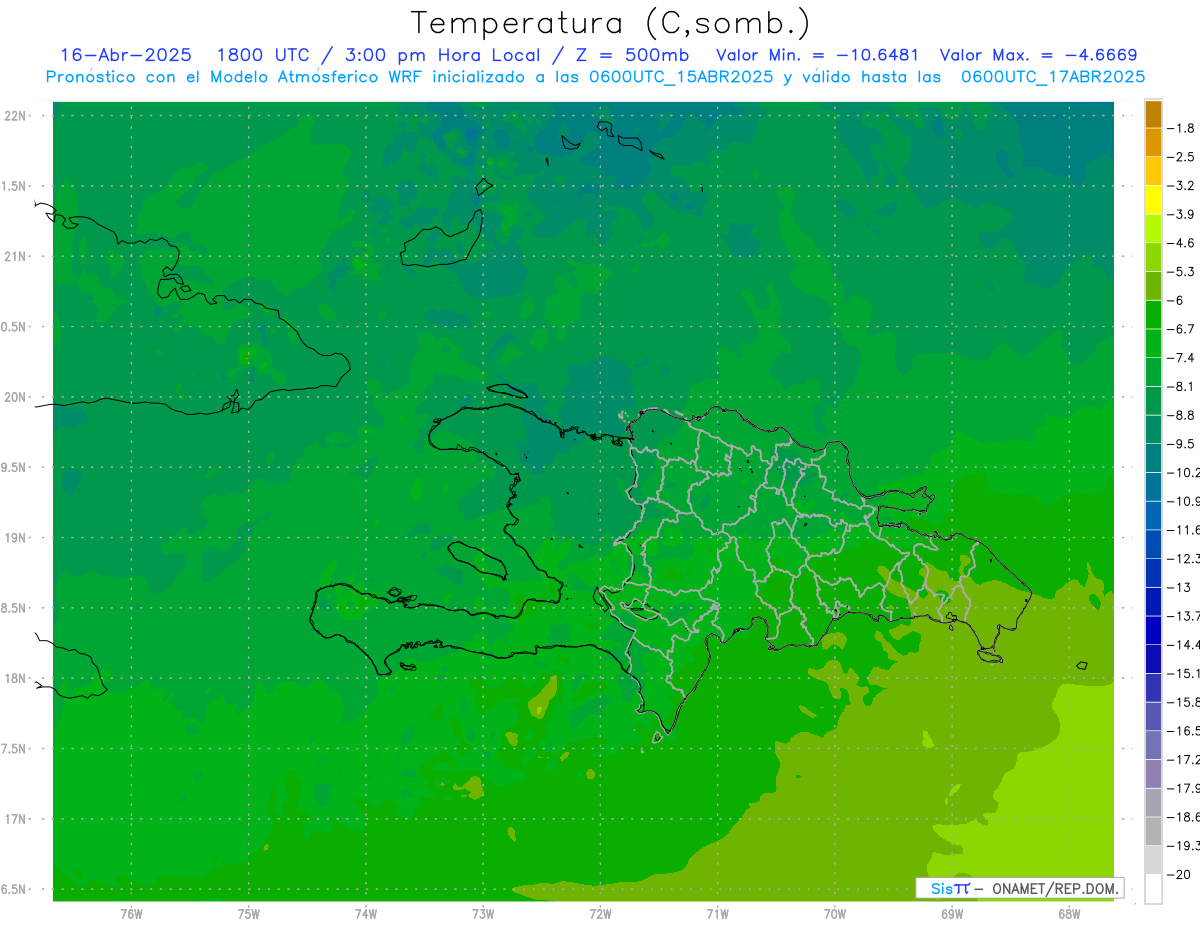Screen dimensions: 1200x927
Task: Click the '71W' longitude label
Action: click(717, 913)
